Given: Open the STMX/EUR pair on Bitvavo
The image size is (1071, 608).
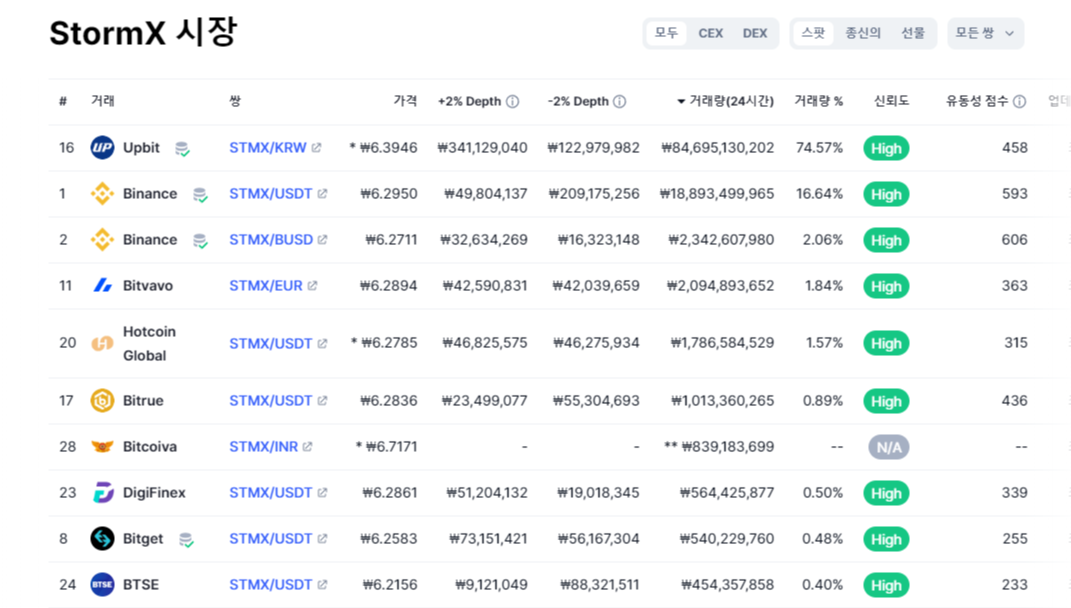Looking at the screenshot, I should [x=266, y=286].
